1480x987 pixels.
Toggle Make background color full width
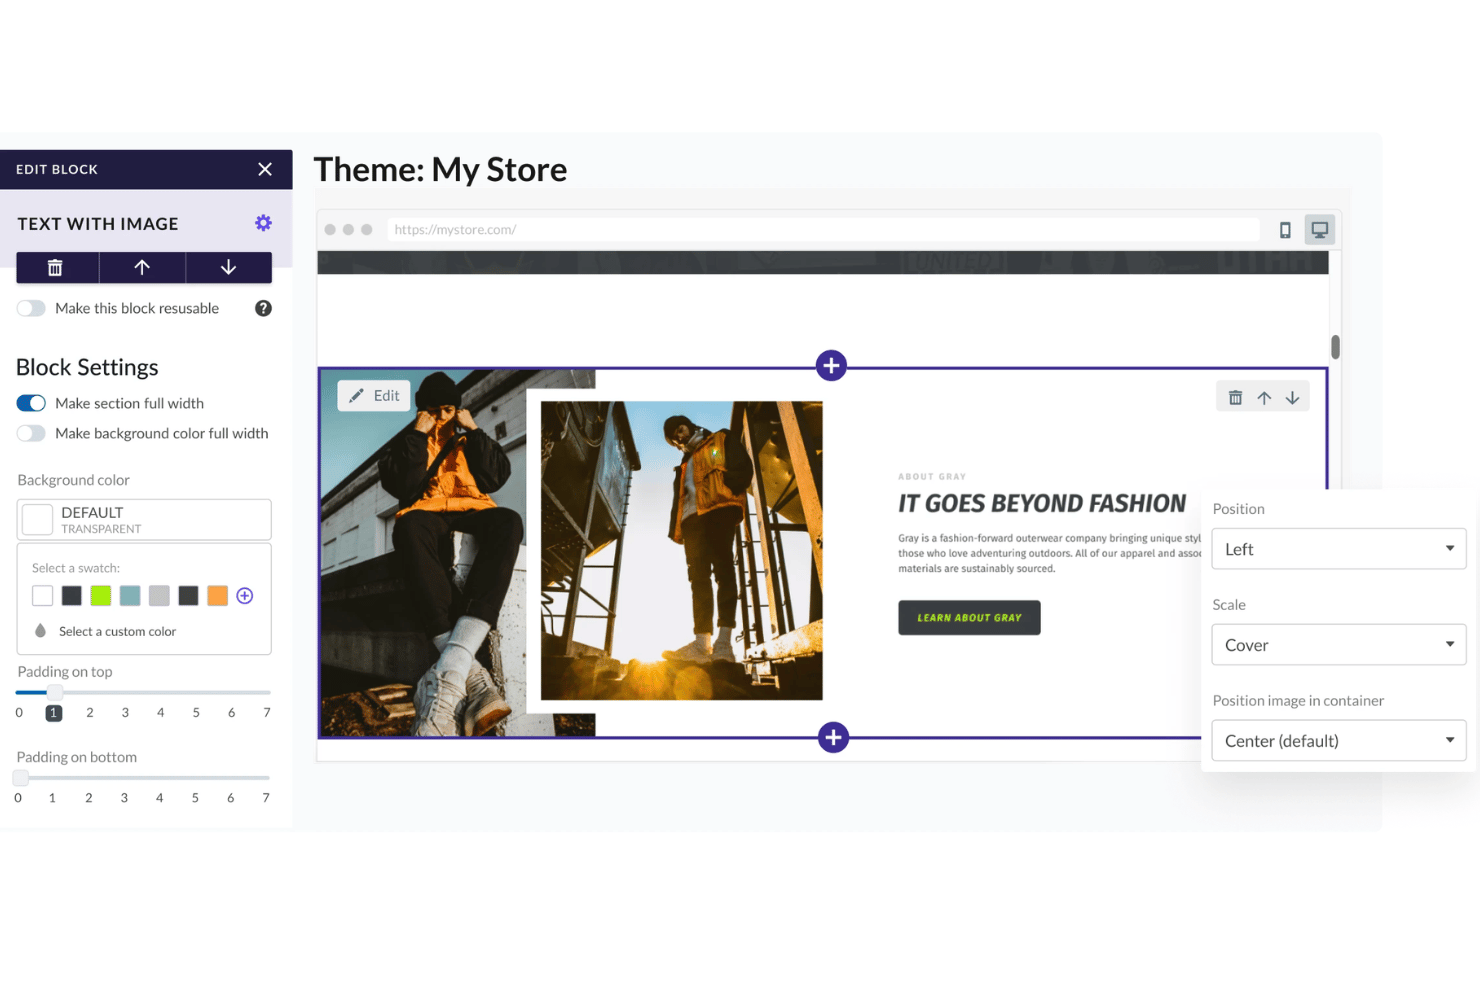31,433
